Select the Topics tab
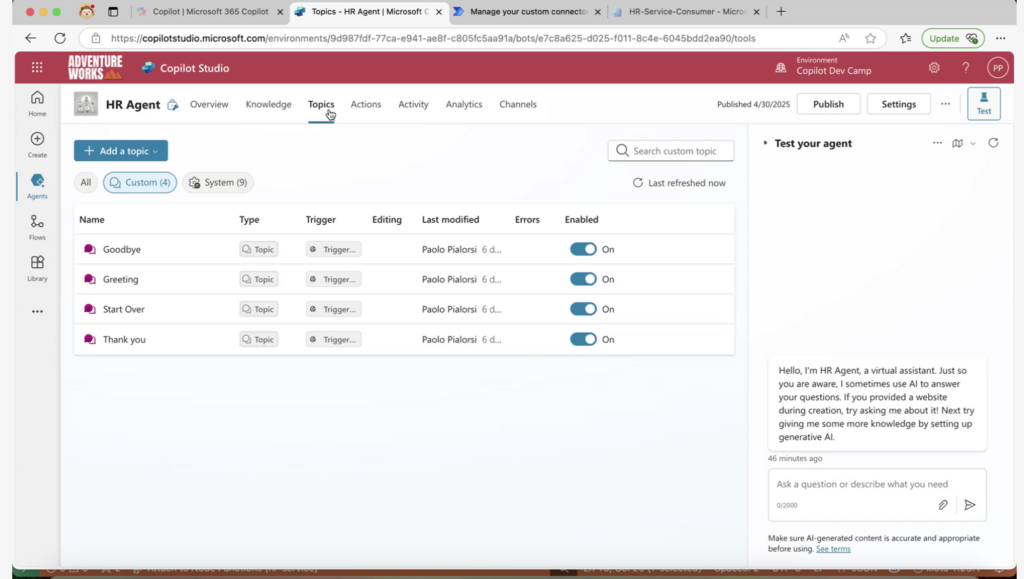This screenshot has height=579, width=1024. (321, 104)
